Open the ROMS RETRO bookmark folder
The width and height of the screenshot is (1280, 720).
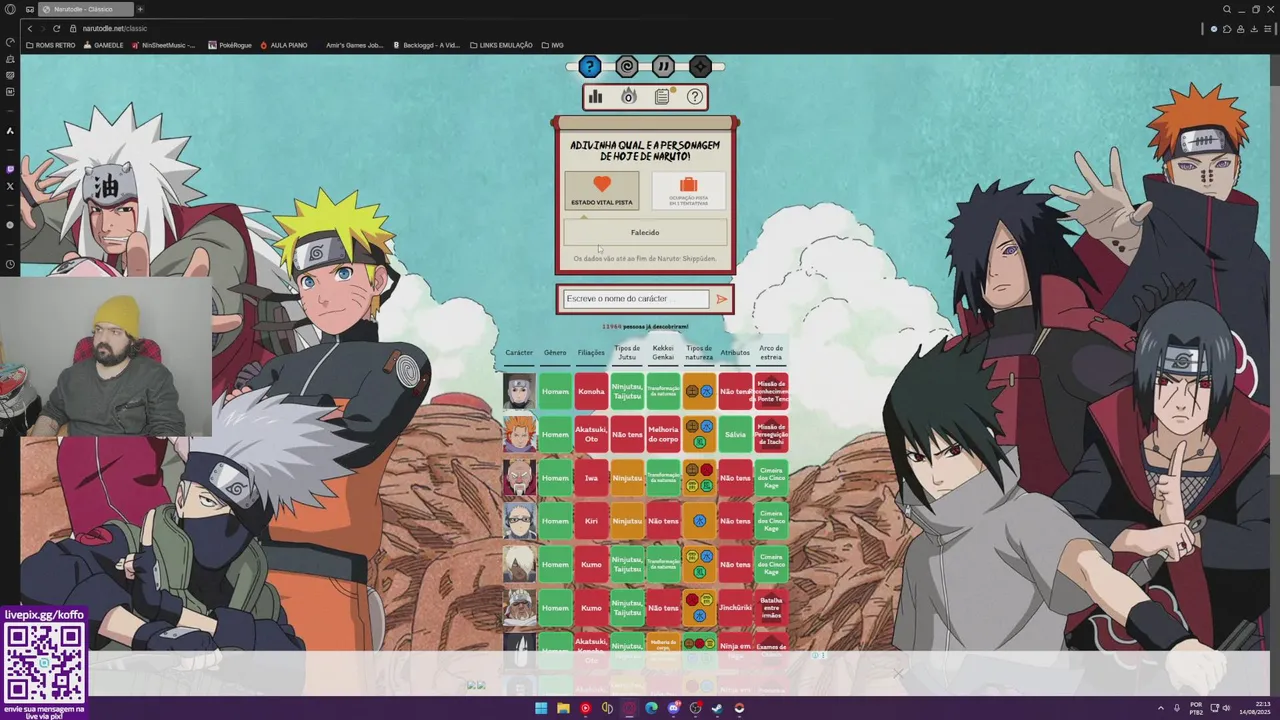coord(51,45)
